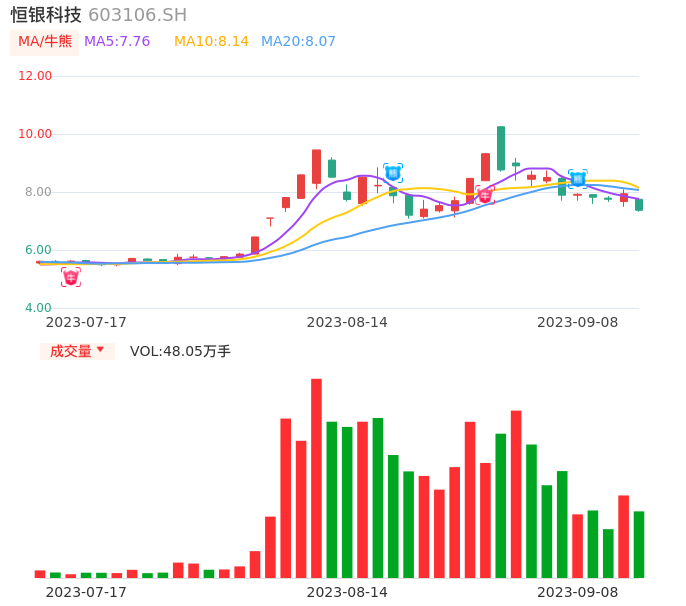The height and width of the screenshot is (606, 686).
Task: Click the tallest red volume bar
Action: (x=316, y=478)
